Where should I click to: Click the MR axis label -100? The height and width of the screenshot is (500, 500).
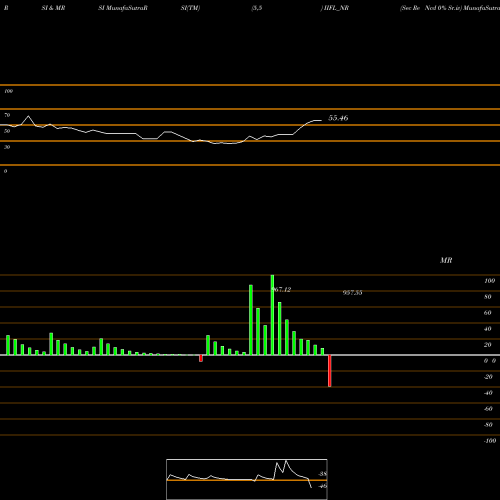click(x=490, y=441)
